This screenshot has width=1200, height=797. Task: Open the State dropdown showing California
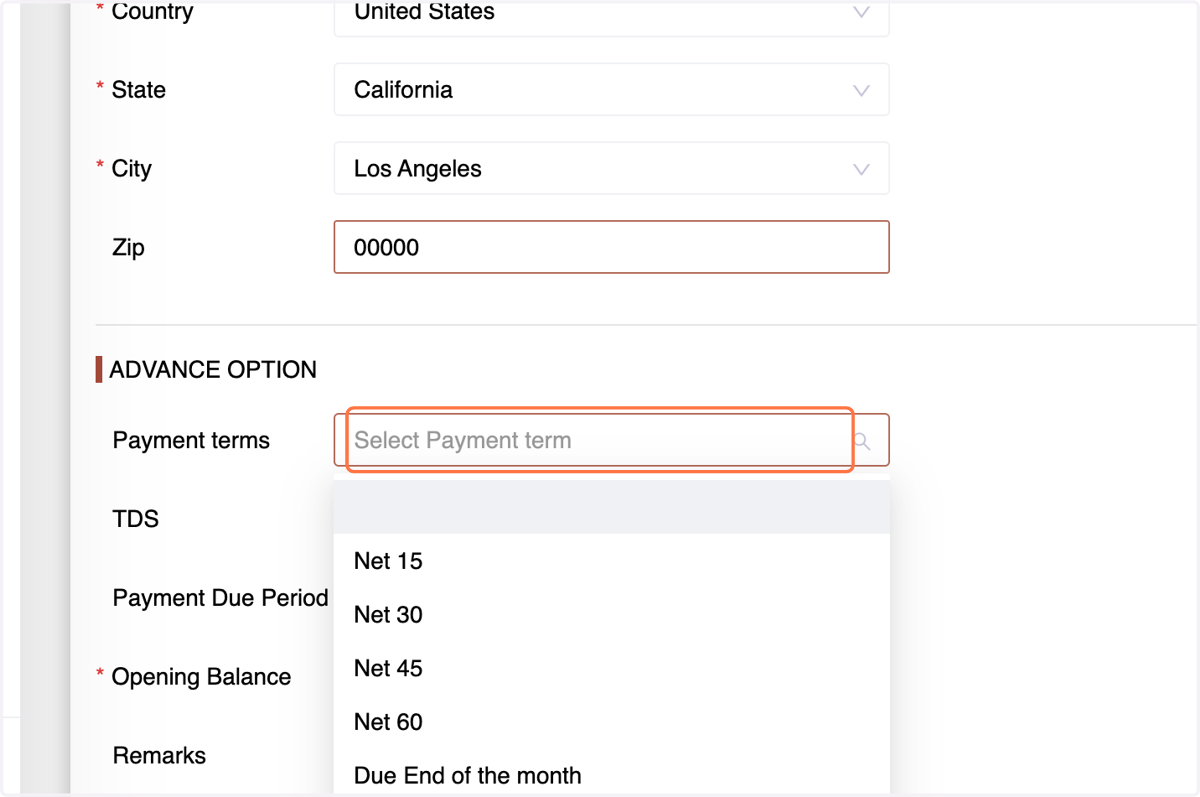[x=611, y=90]
